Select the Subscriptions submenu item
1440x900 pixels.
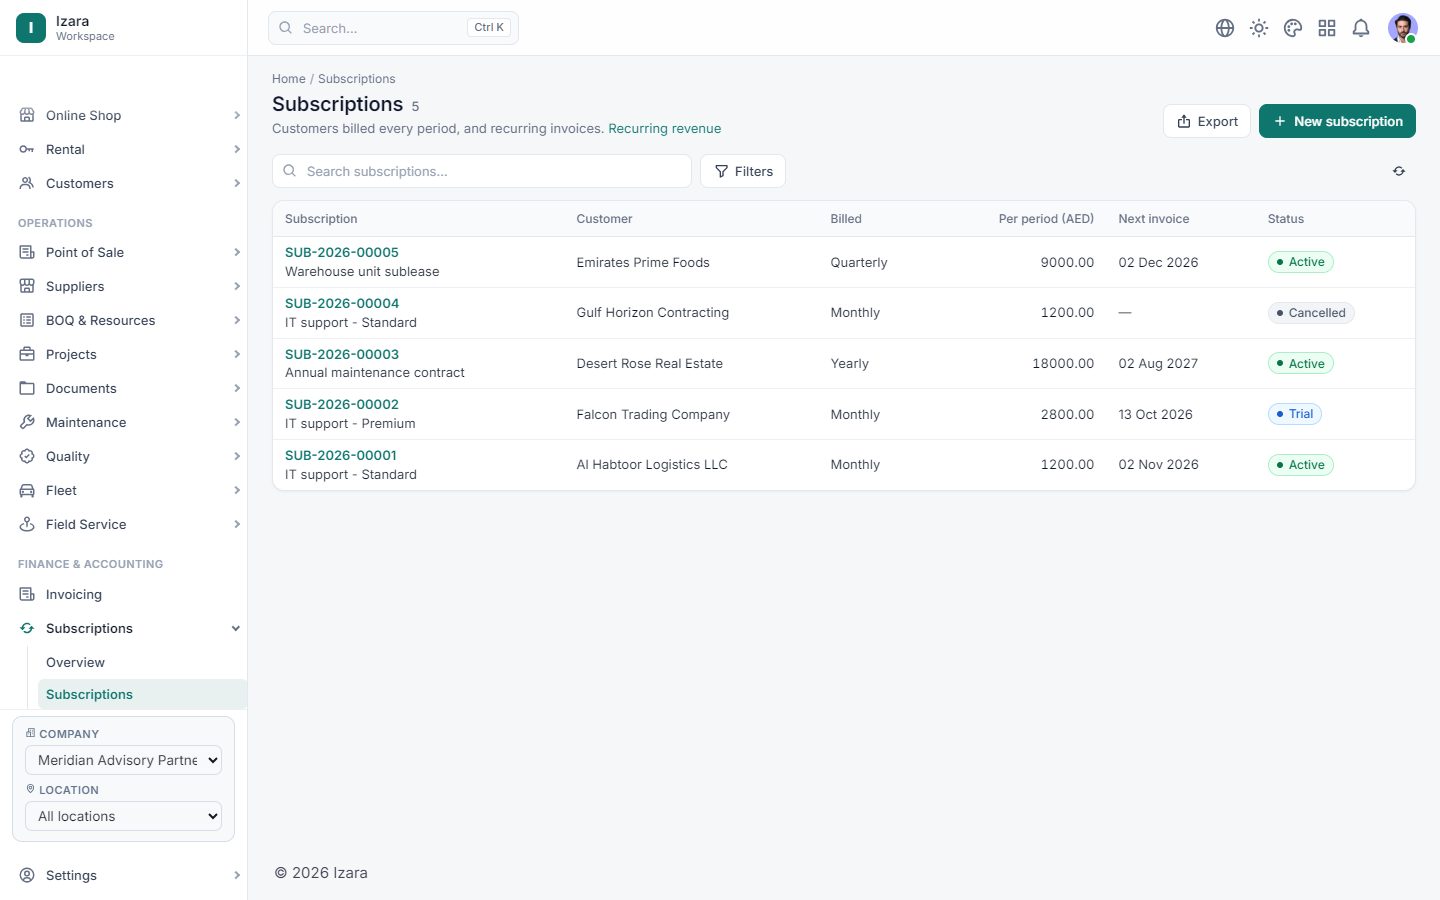point(142,694)
